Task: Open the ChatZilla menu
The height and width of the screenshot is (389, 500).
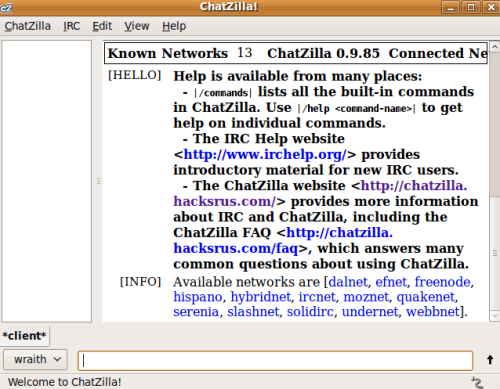Action: (28, 26)
